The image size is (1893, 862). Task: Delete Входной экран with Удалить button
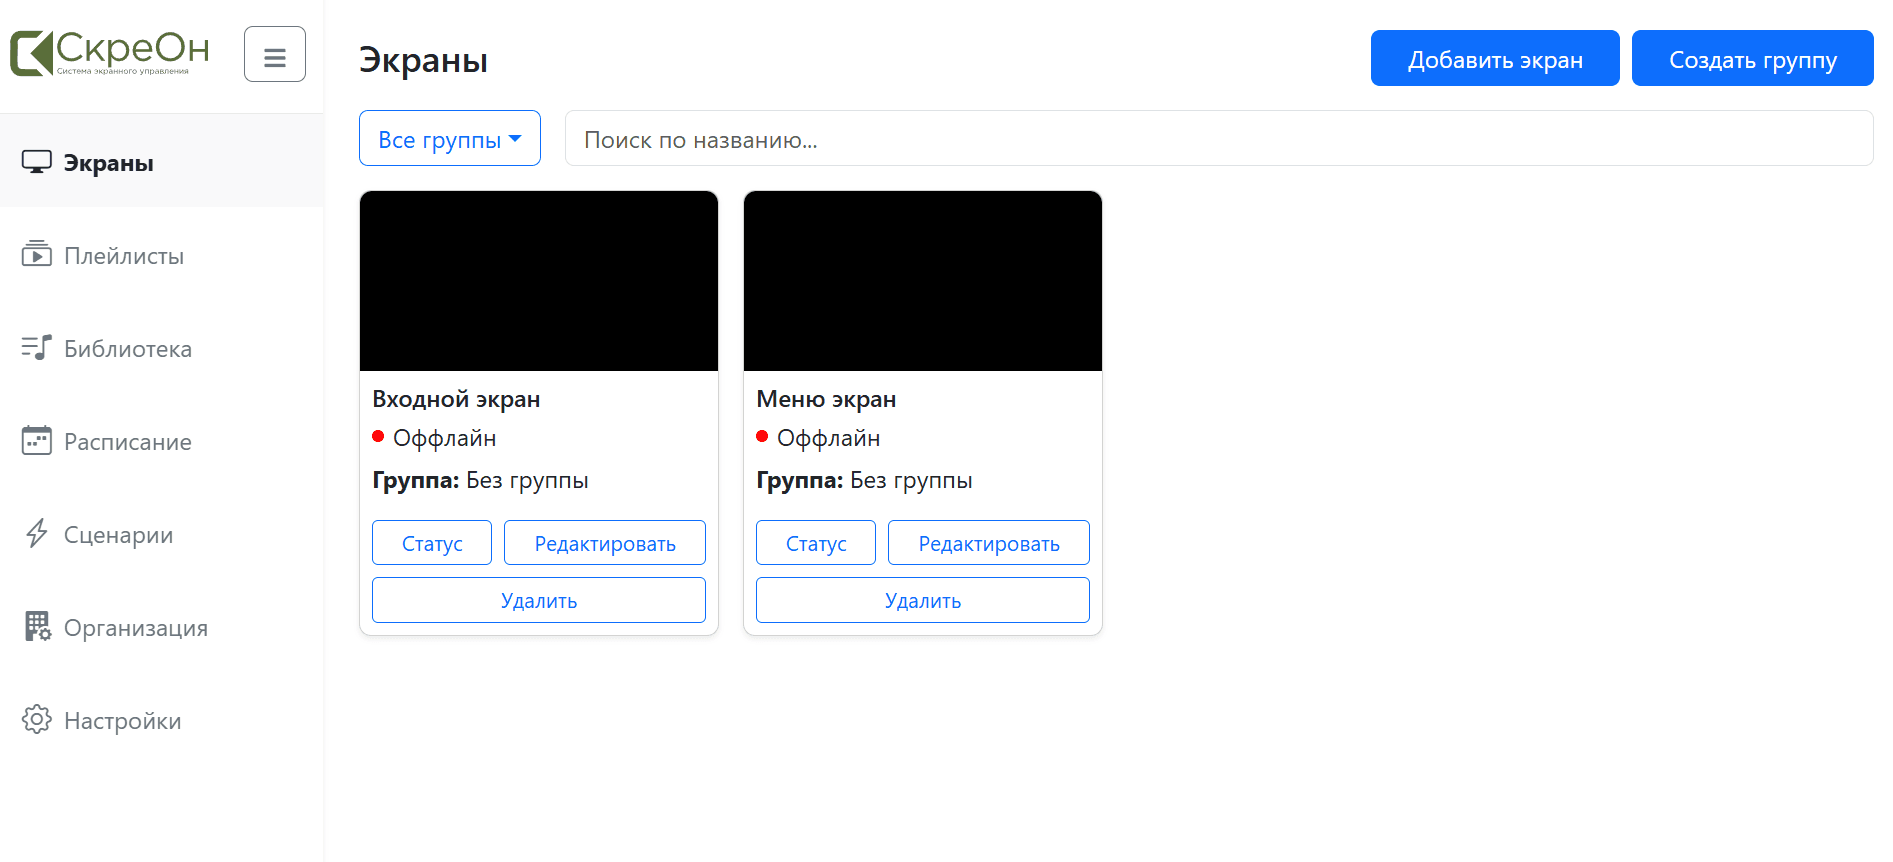[539, 600]
